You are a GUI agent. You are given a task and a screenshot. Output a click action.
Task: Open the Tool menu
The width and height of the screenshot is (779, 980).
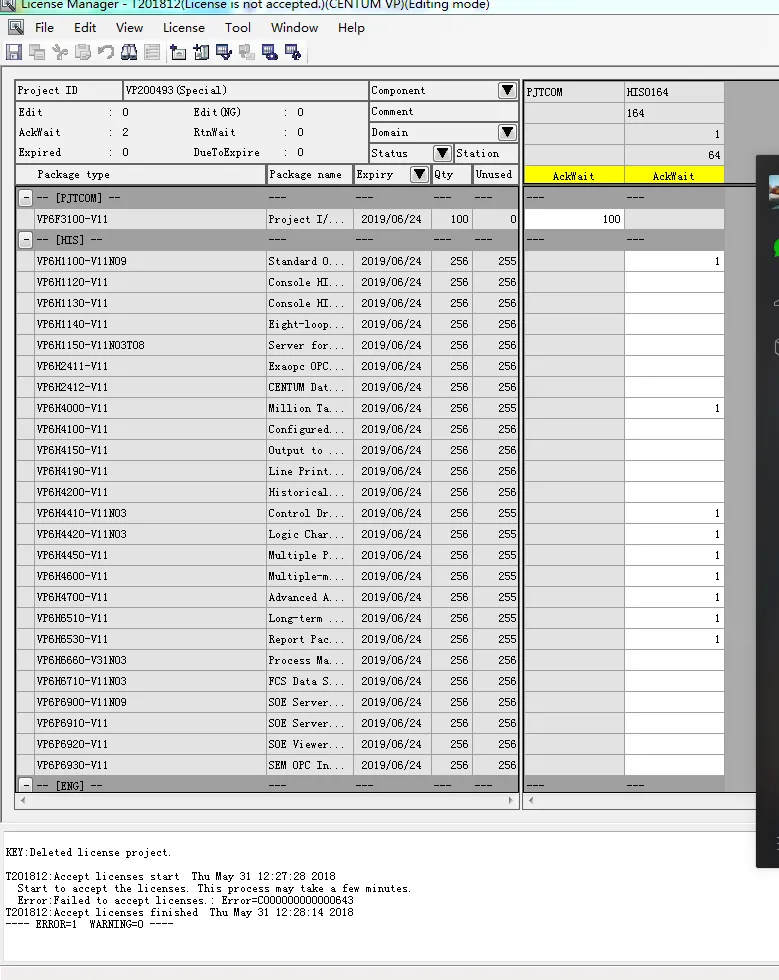pyautogui.click(x=238, y=28)
